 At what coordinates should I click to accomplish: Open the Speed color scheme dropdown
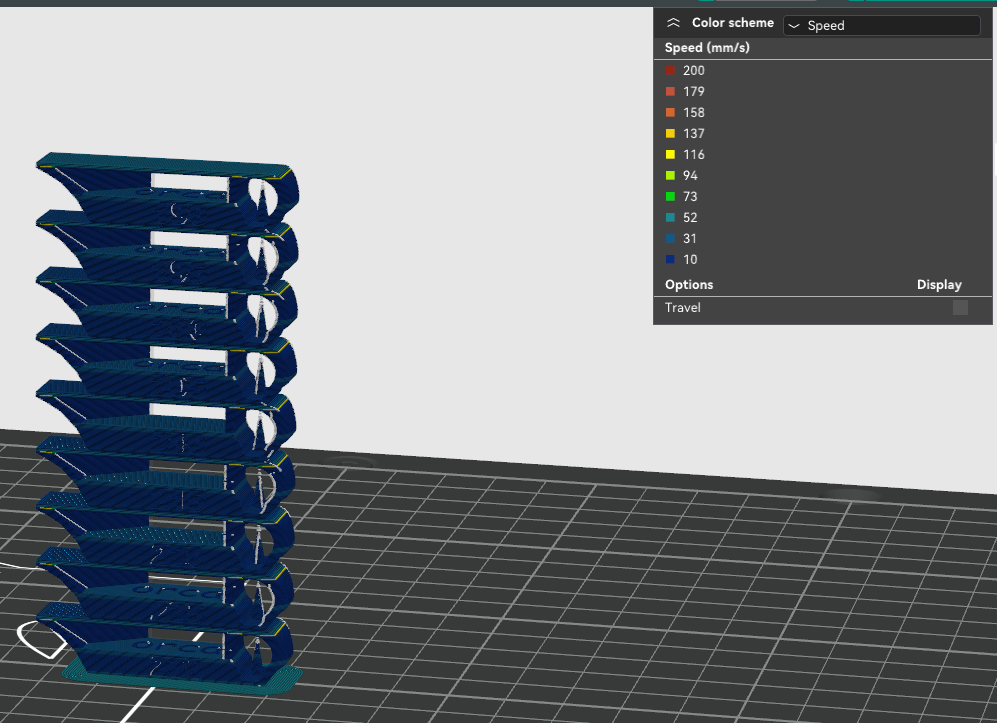pos(881,25)
